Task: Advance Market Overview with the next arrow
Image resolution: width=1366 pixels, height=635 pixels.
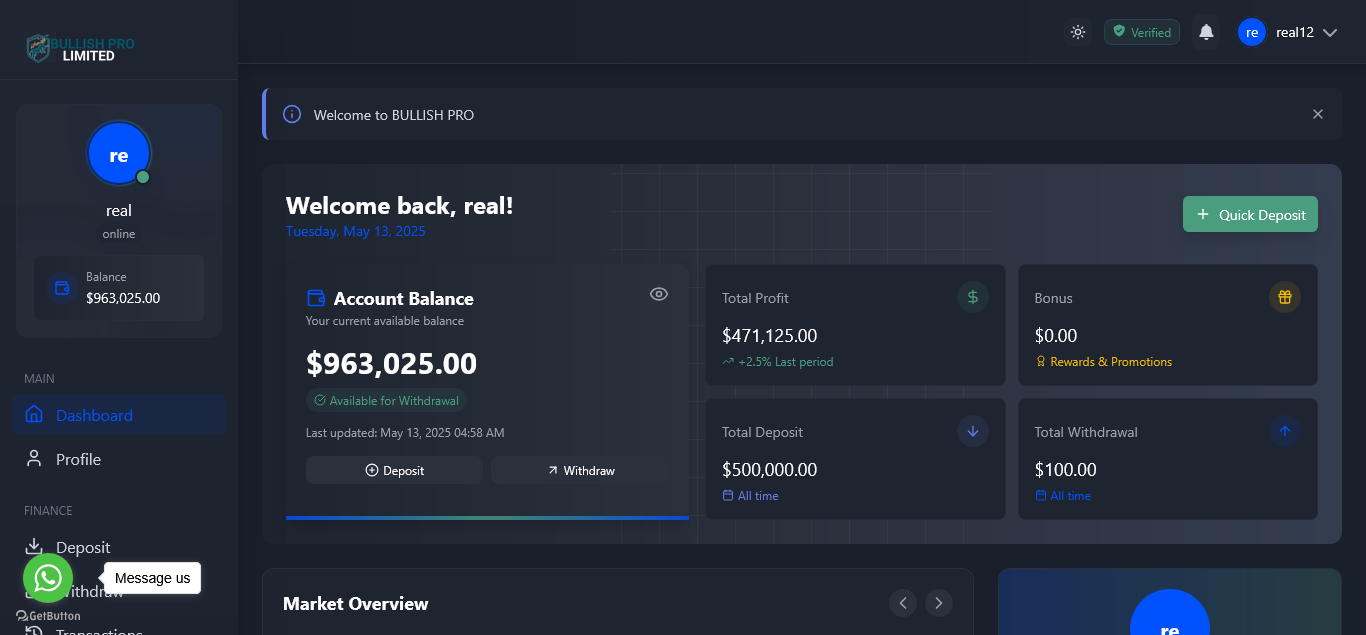Action: click(938, 603)
